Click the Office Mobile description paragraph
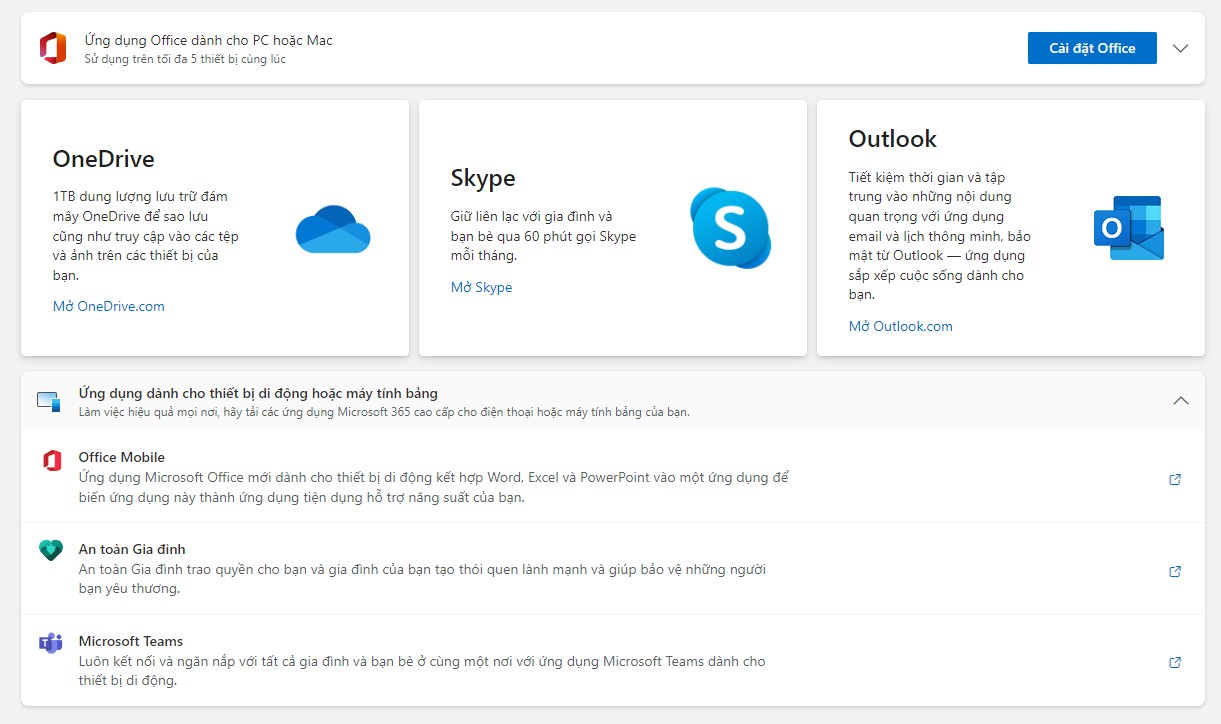Image resolution: width=1221 pixels, height=724 pixels. coord(434,487)
